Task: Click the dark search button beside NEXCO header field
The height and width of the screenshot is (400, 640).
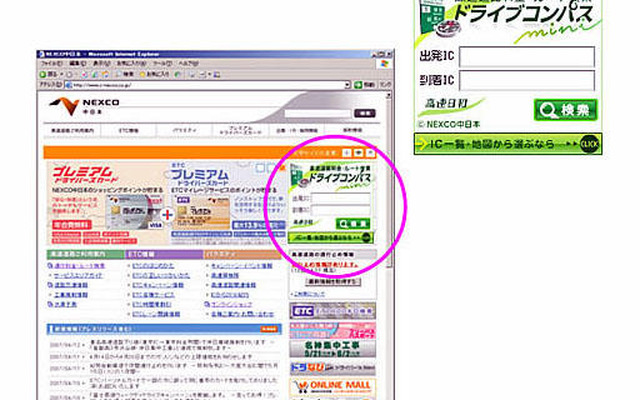Action: tap(365, 113)
